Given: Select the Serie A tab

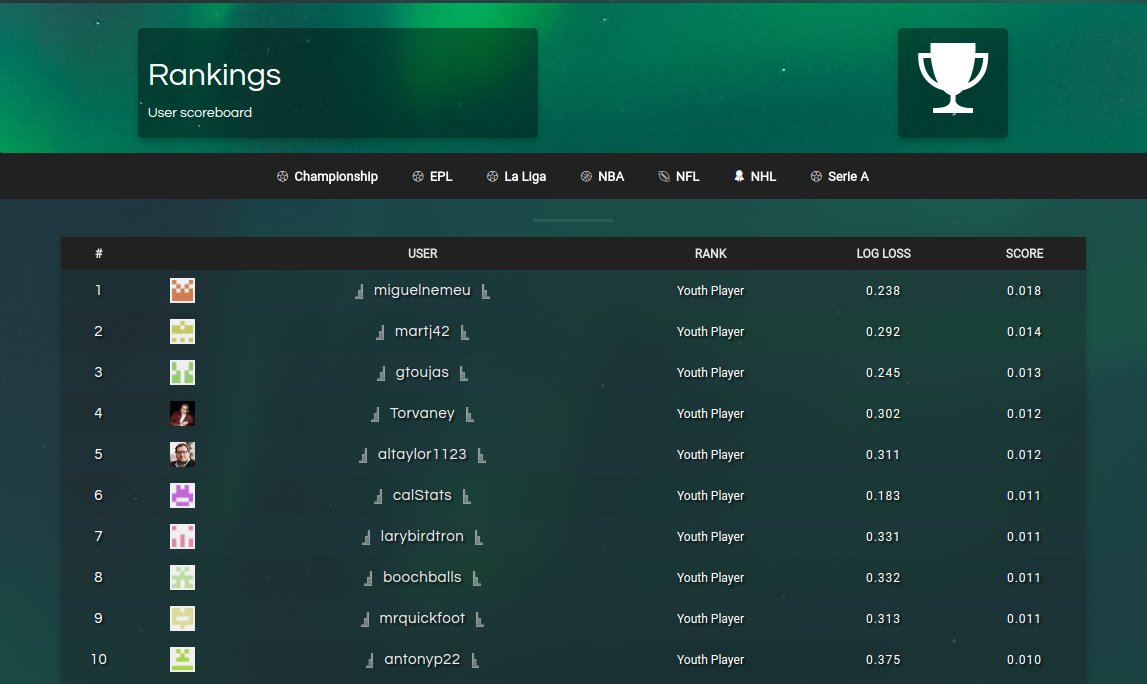Looking at the screenshot, I should [849, 176].
